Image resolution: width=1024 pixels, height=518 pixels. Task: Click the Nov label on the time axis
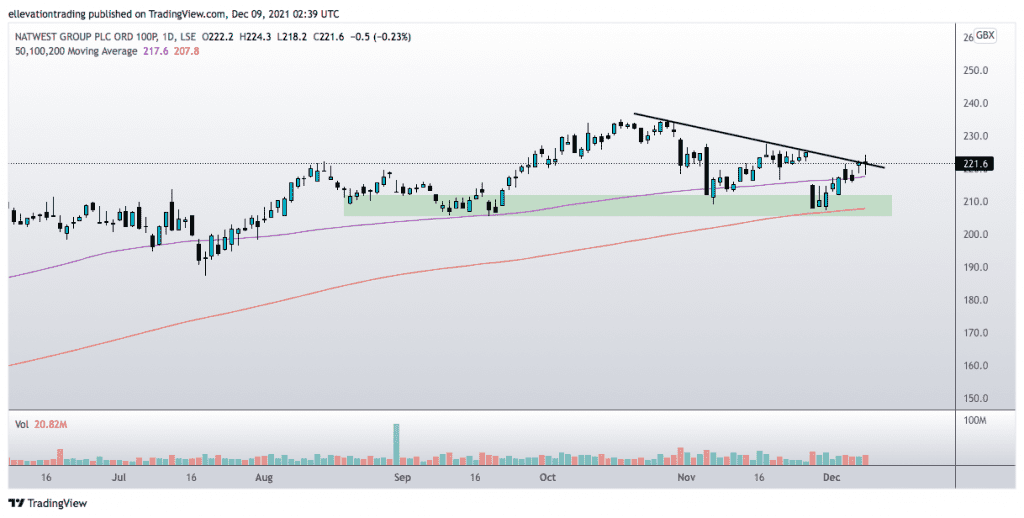pos(686,478)
